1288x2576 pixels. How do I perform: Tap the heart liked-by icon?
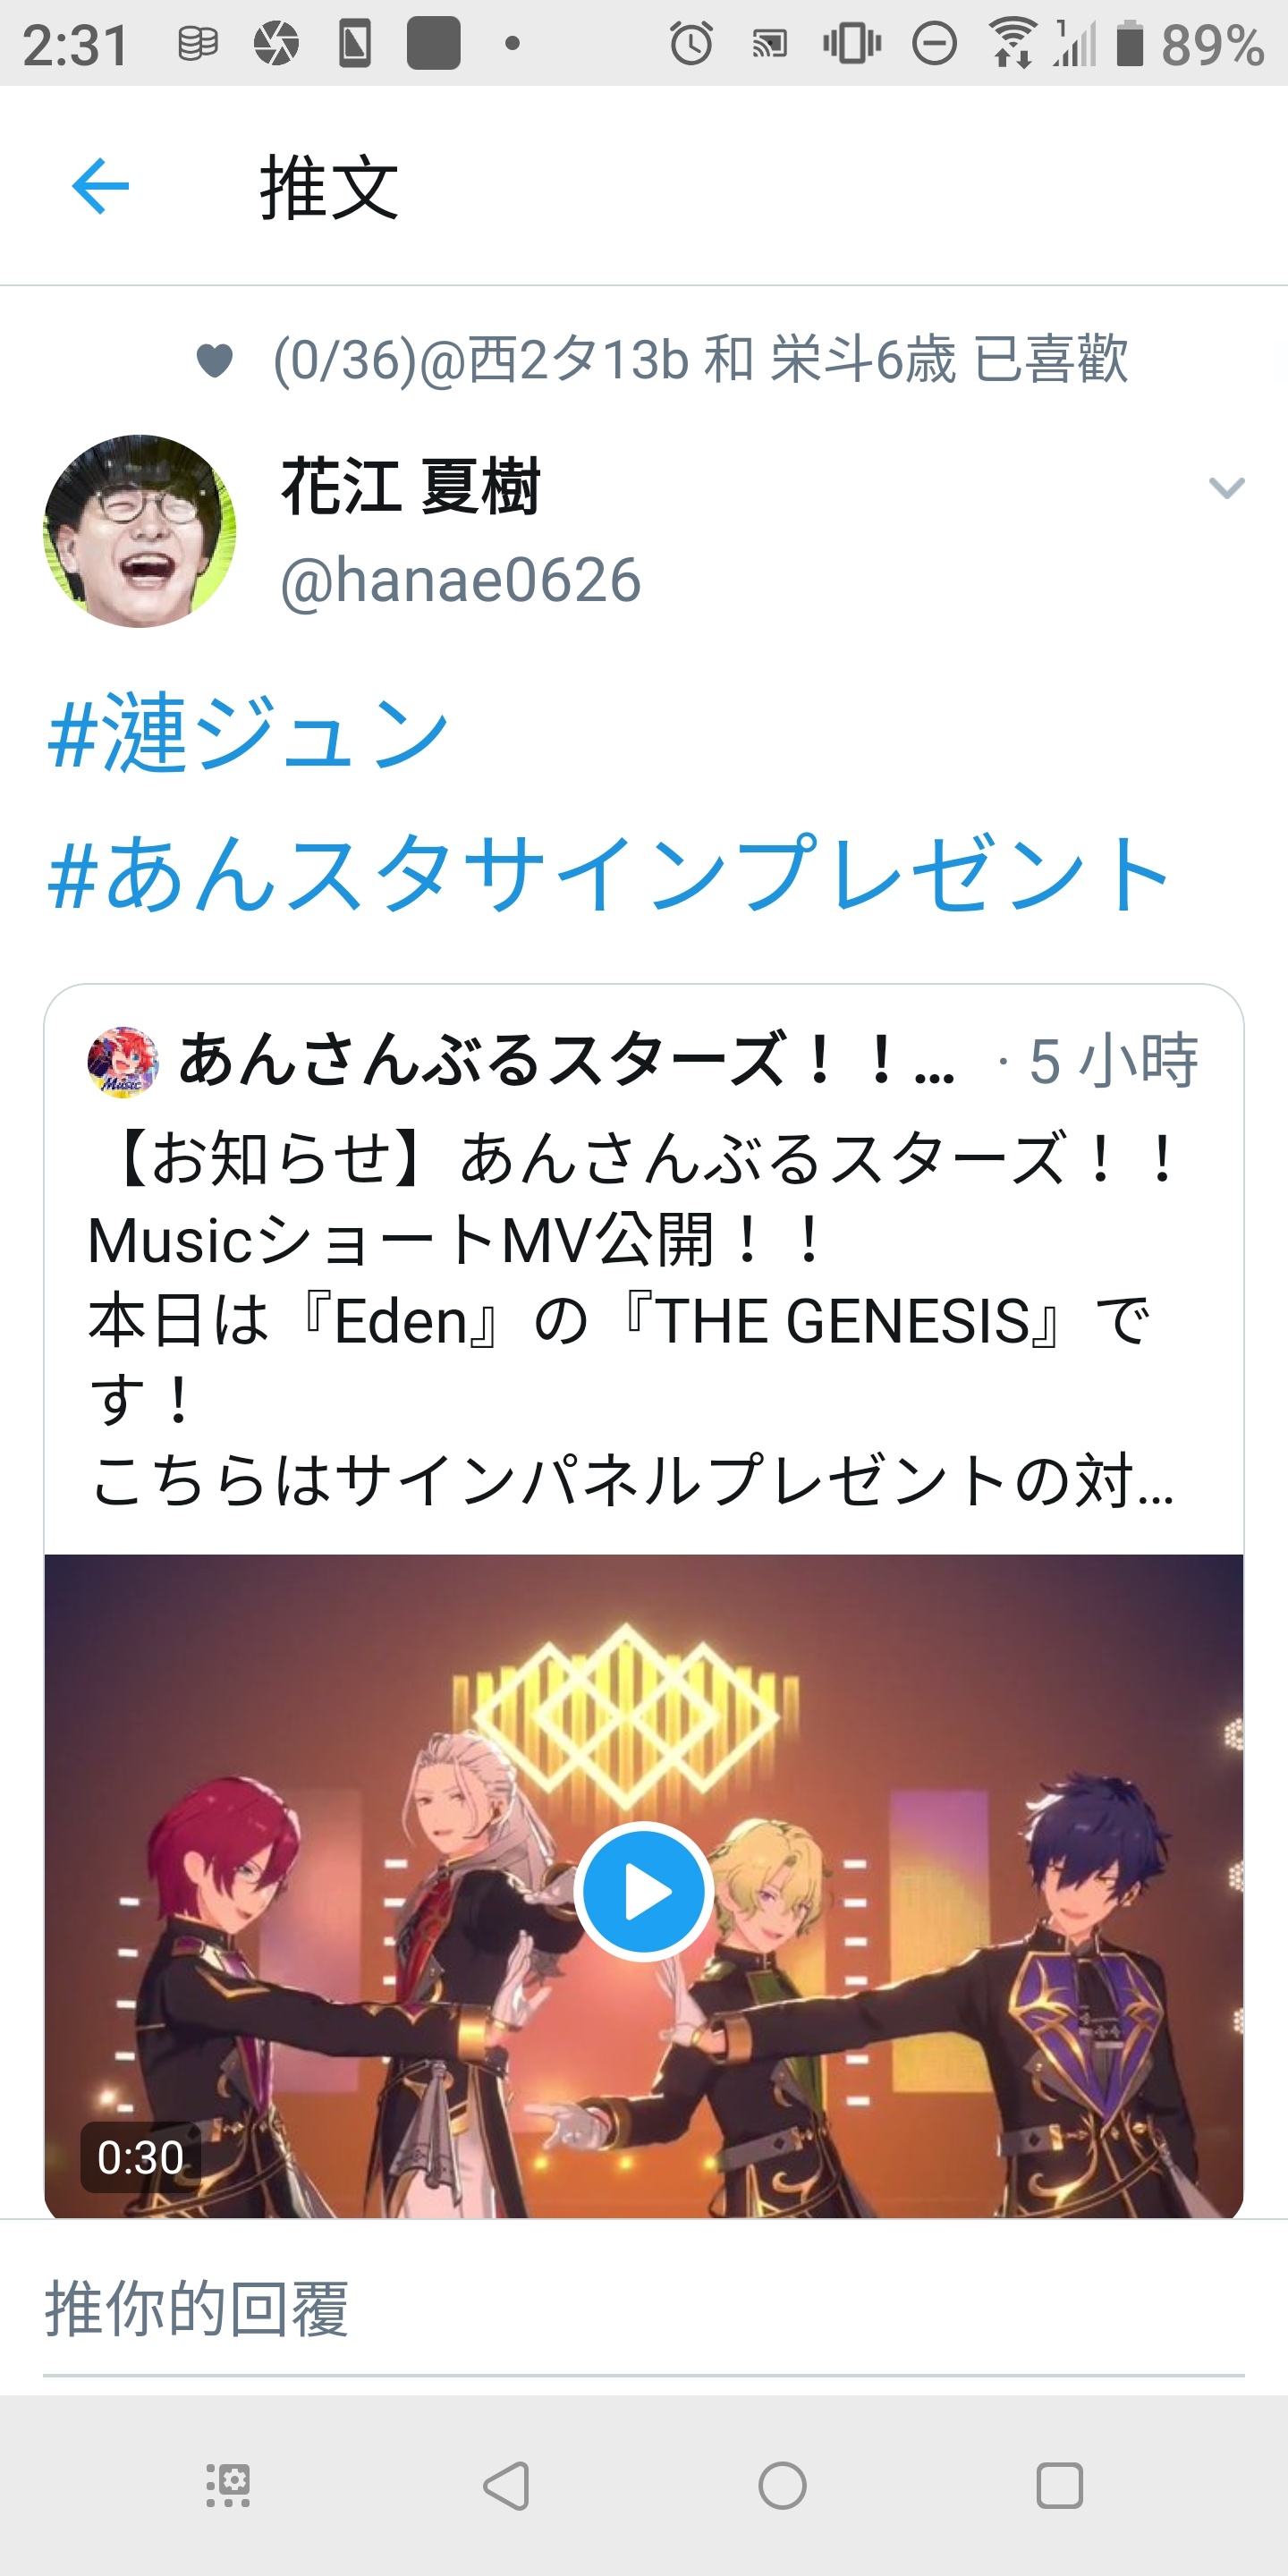point(214,360)
